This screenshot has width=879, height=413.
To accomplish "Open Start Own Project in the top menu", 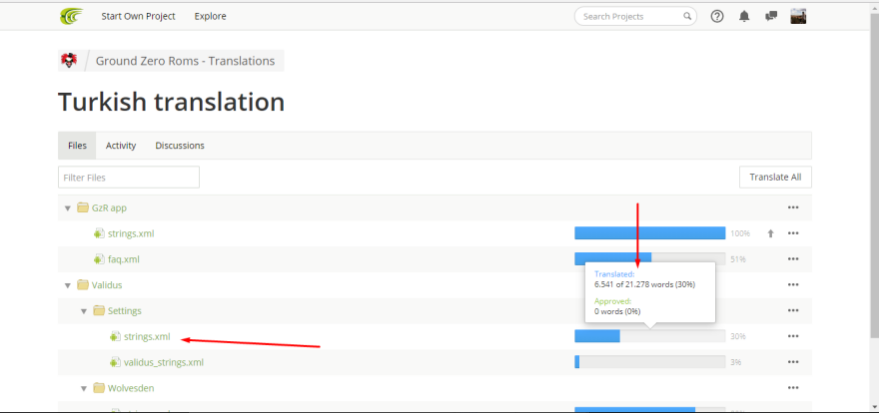I will (138, 16).
